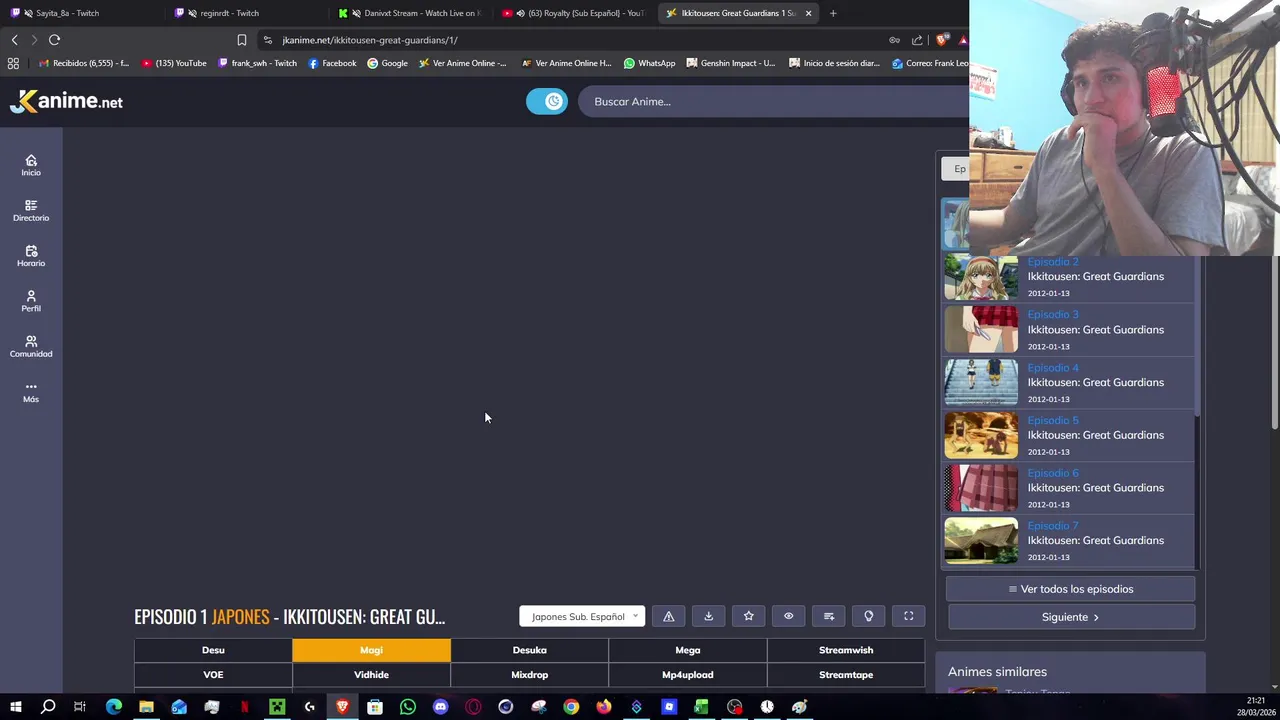Select the Vidhide server tab
This screenshot has width=1280, height=720.
(x=371, y=675)
